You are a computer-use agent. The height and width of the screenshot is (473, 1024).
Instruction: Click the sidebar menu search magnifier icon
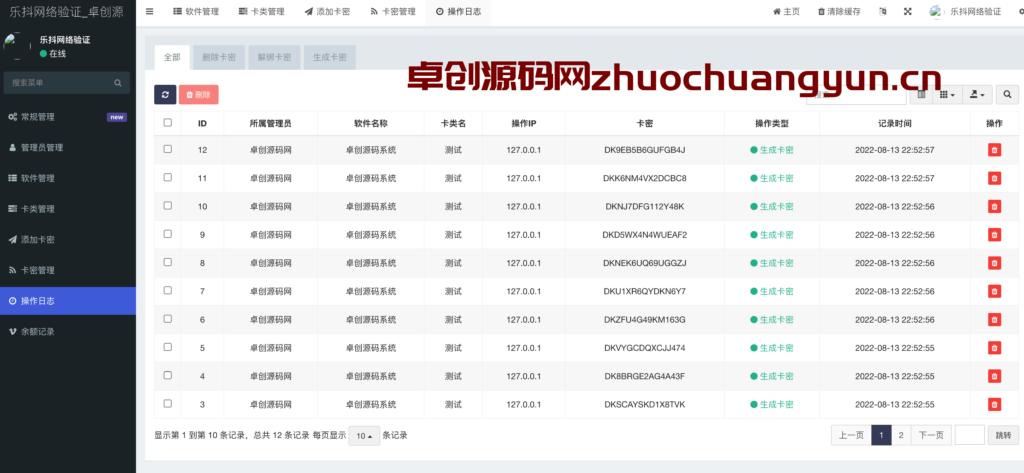click(118, 83)
